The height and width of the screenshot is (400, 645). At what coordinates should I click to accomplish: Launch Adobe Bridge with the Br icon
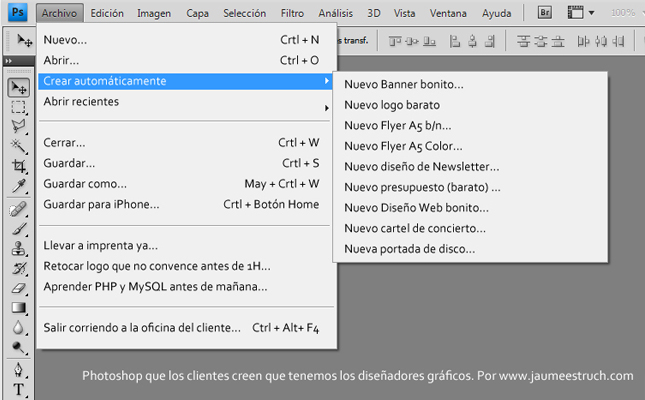(545, 13)
